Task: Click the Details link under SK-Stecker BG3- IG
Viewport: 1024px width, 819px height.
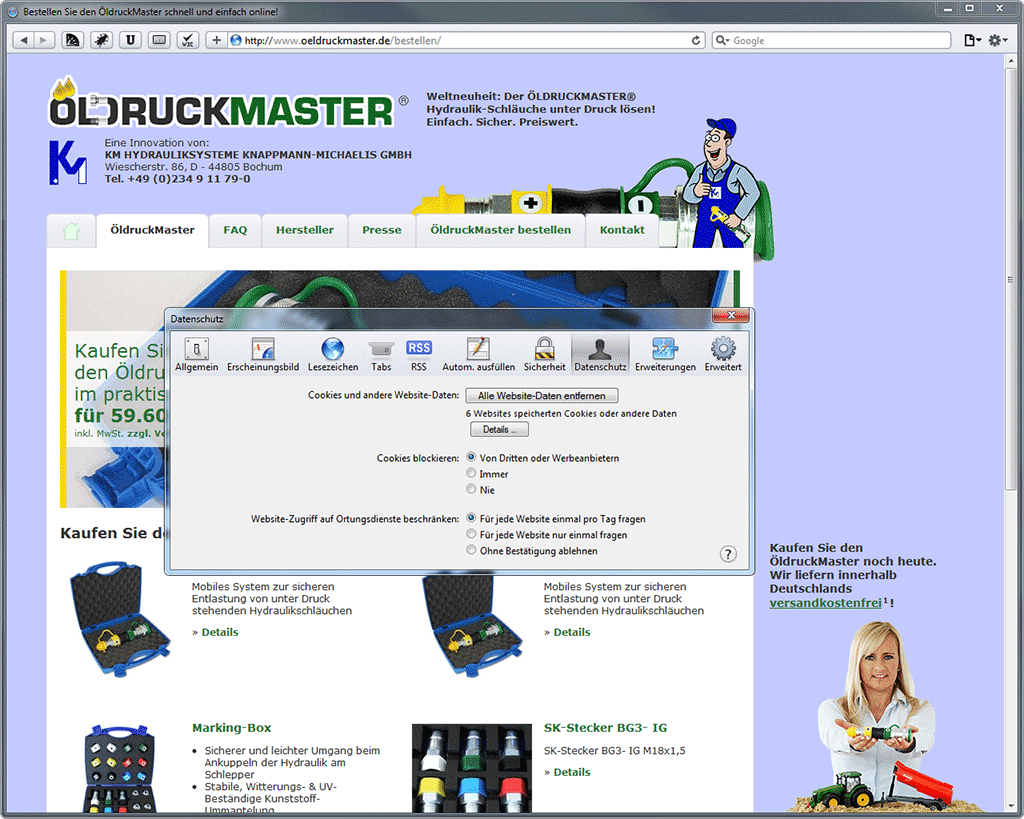Action: (x=571, y=772)
